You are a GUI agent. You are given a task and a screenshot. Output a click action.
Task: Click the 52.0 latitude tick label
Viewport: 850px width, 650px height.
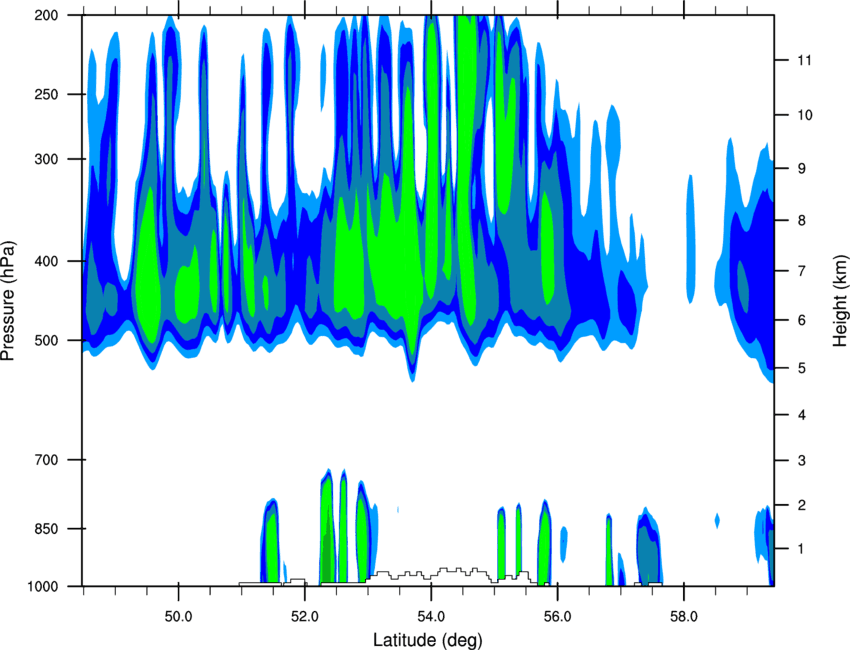pos(305,617)
